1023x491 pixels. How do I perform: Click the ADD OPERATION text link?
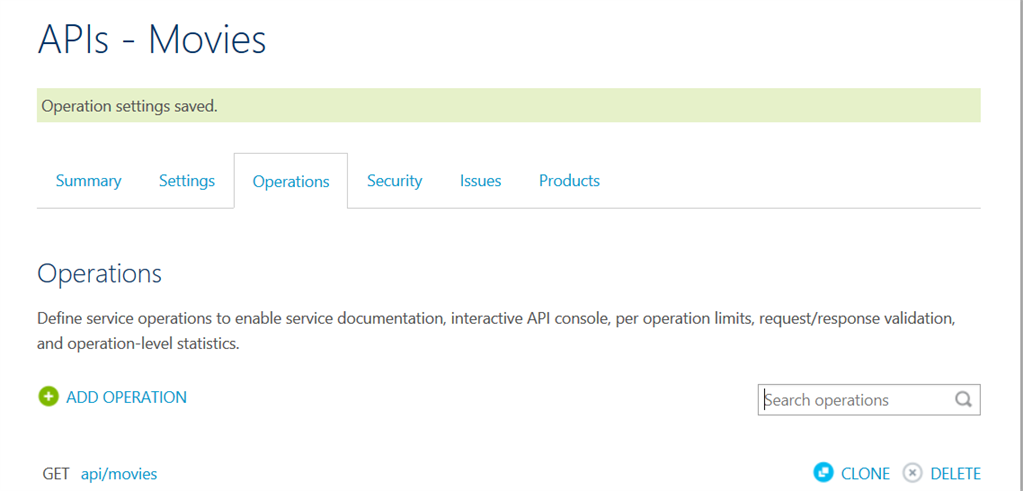coord(126,397)
